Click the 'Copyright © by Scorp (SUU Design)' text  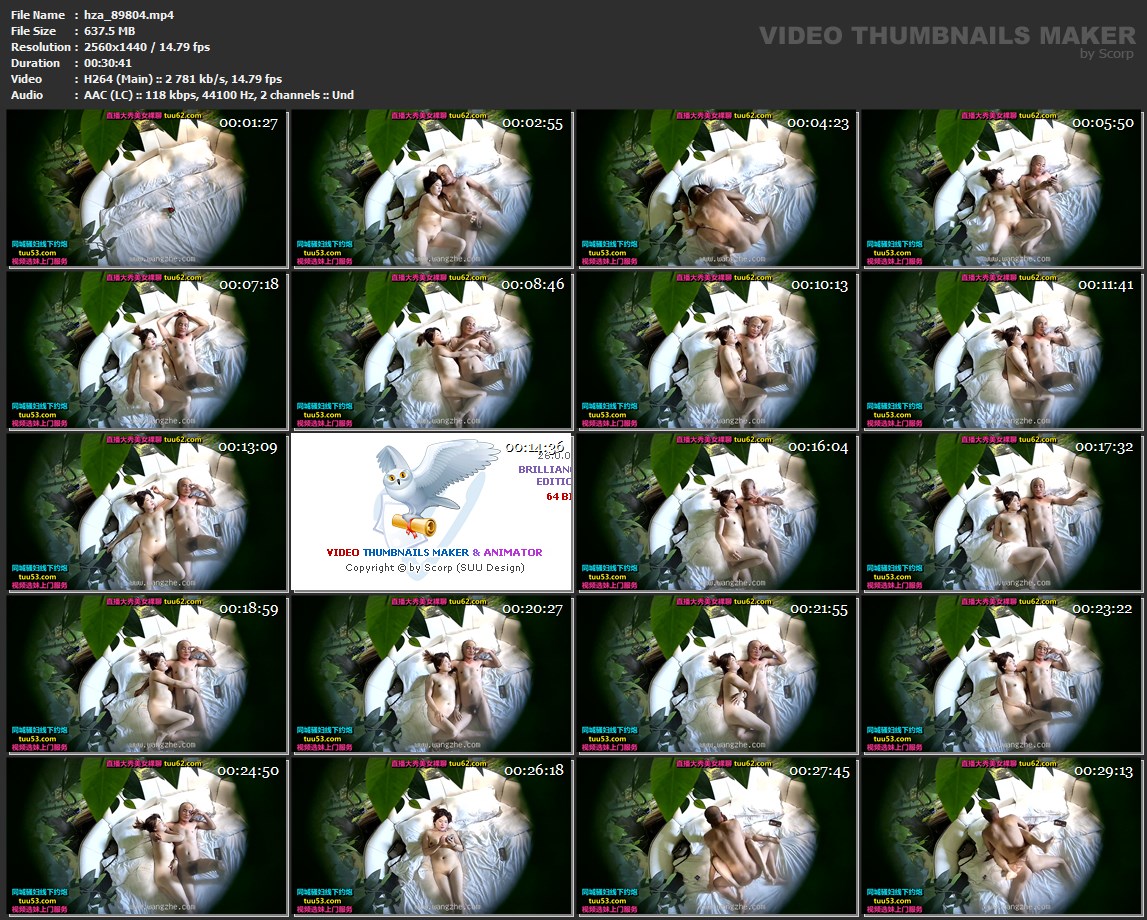pyautogui.click(x=434, y=568)
